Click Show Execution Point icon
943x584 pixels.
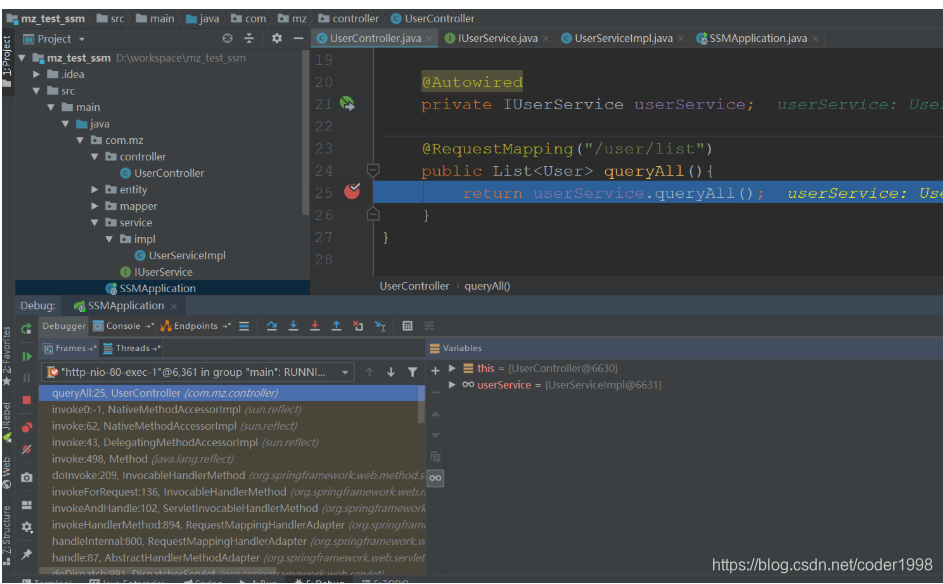coord(244,326)
